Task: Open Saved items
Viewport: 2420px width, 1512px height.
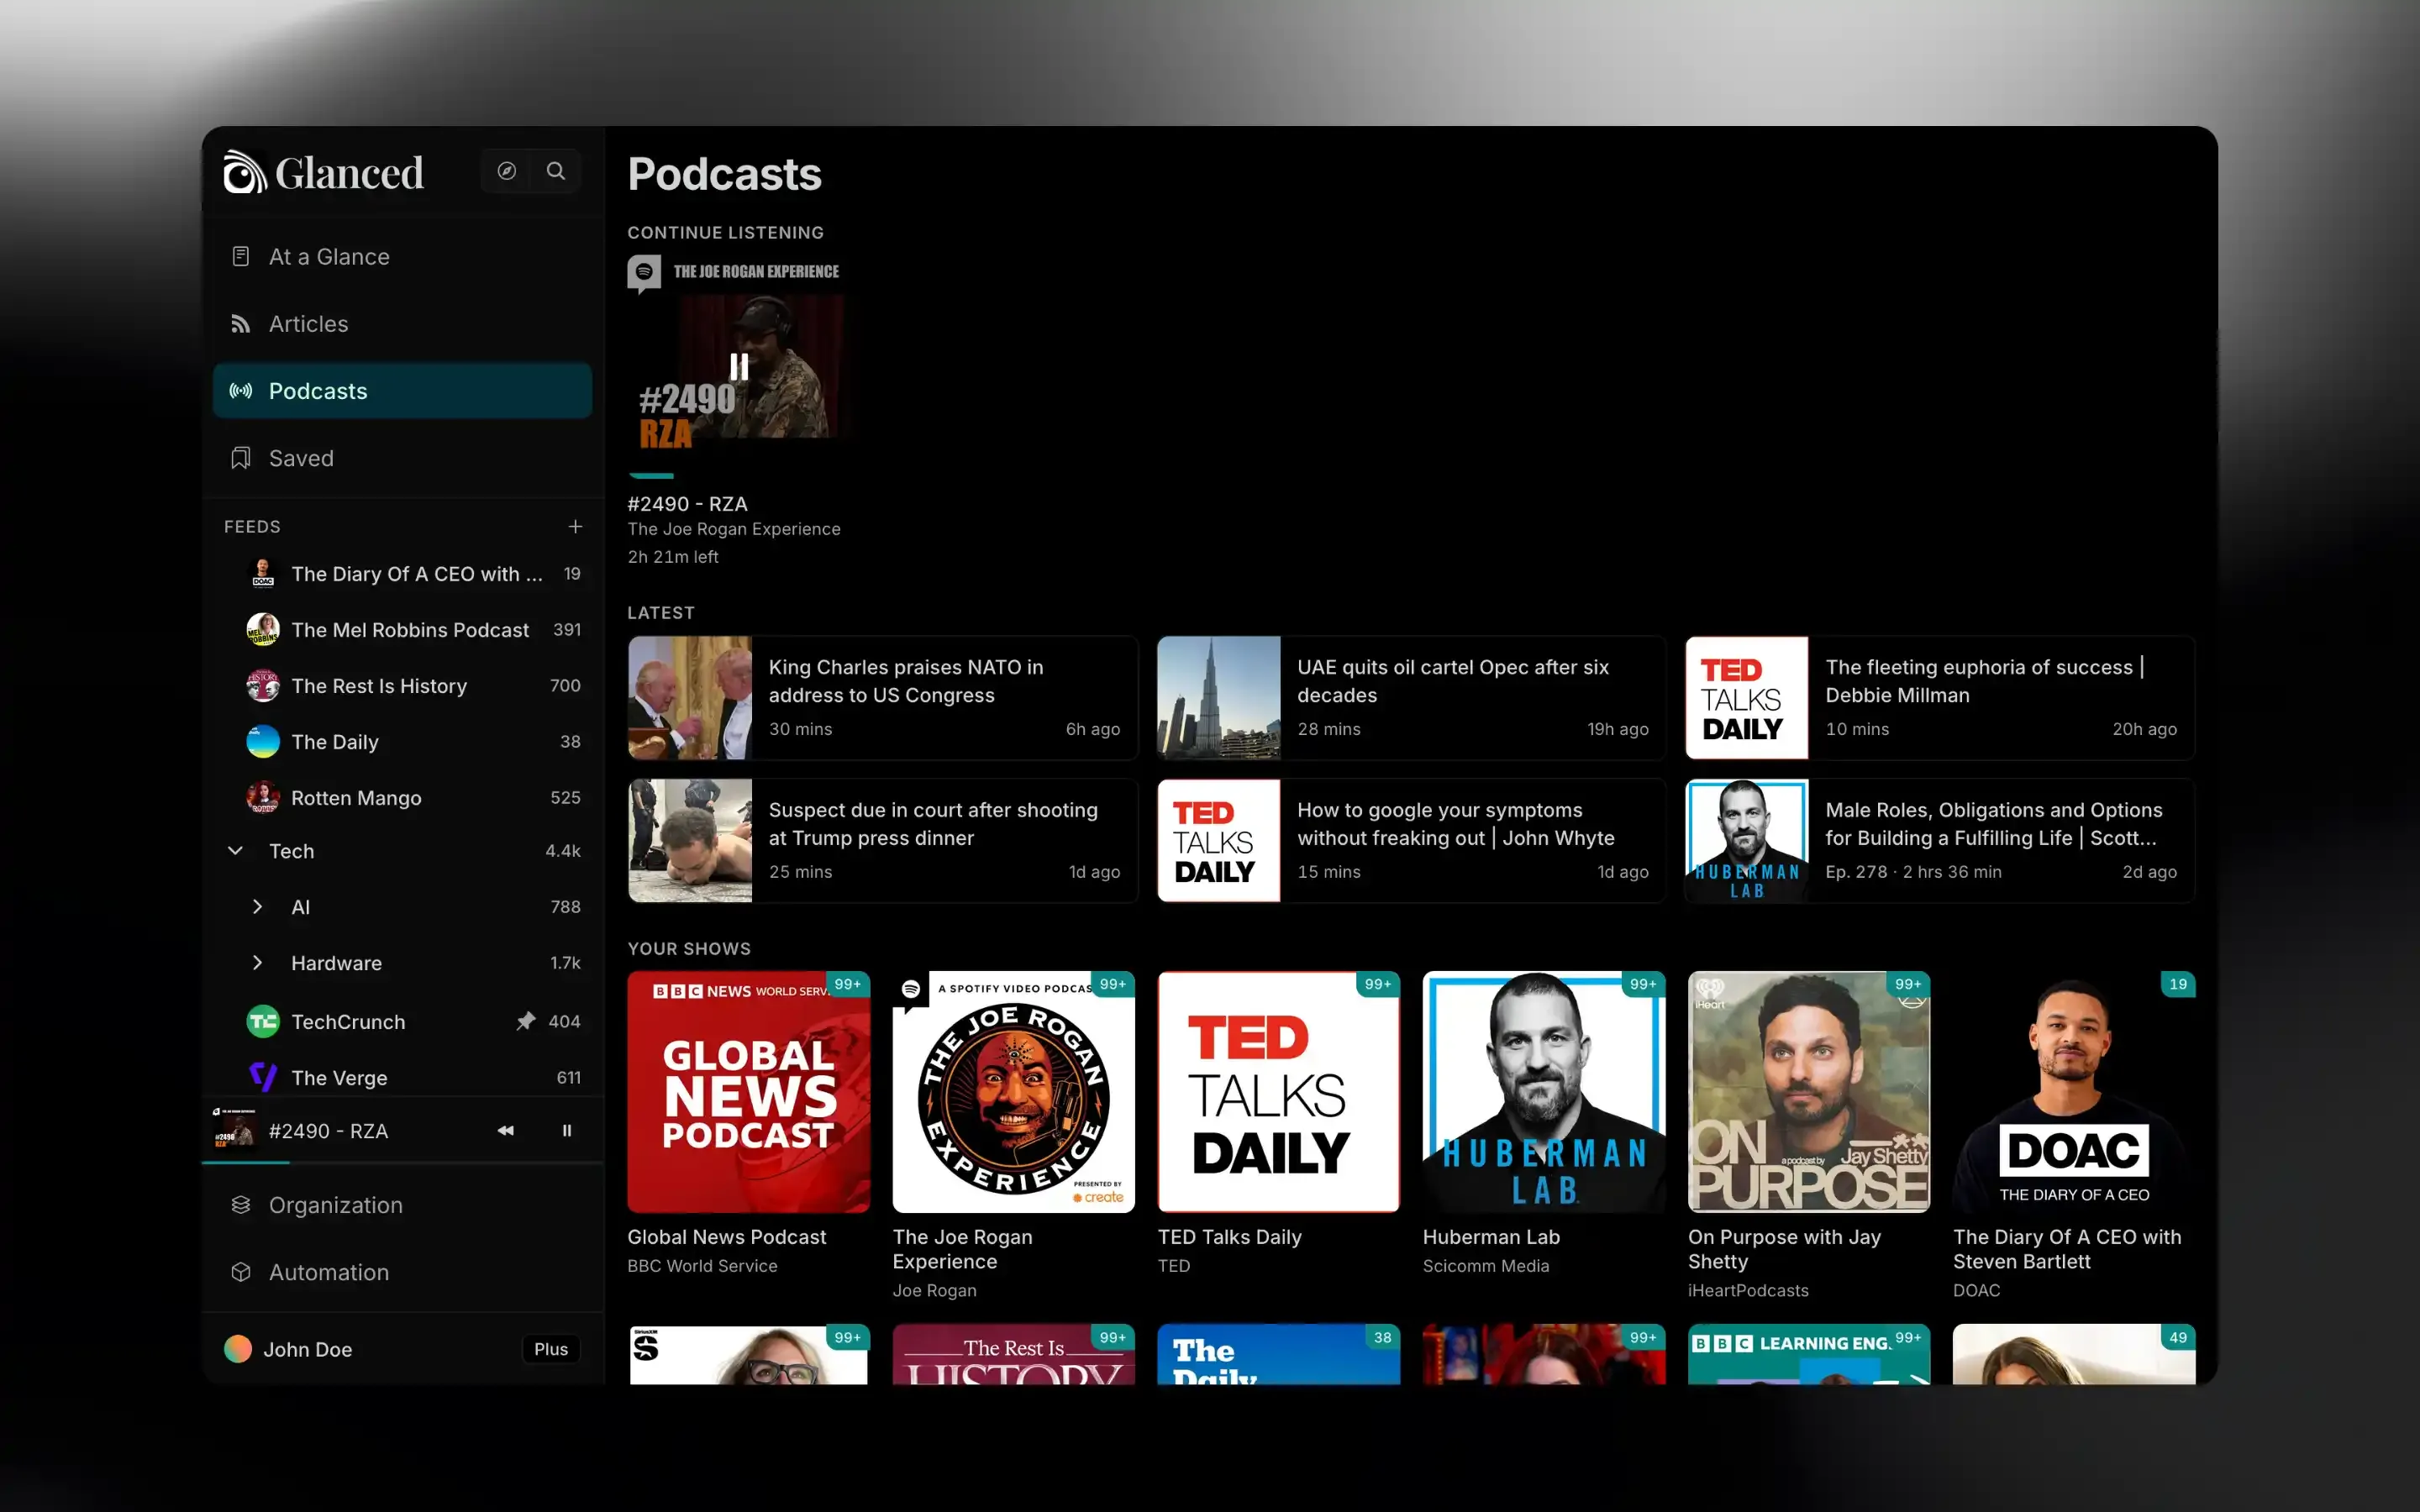Action: pyautogui.click(x=402, y=458)
